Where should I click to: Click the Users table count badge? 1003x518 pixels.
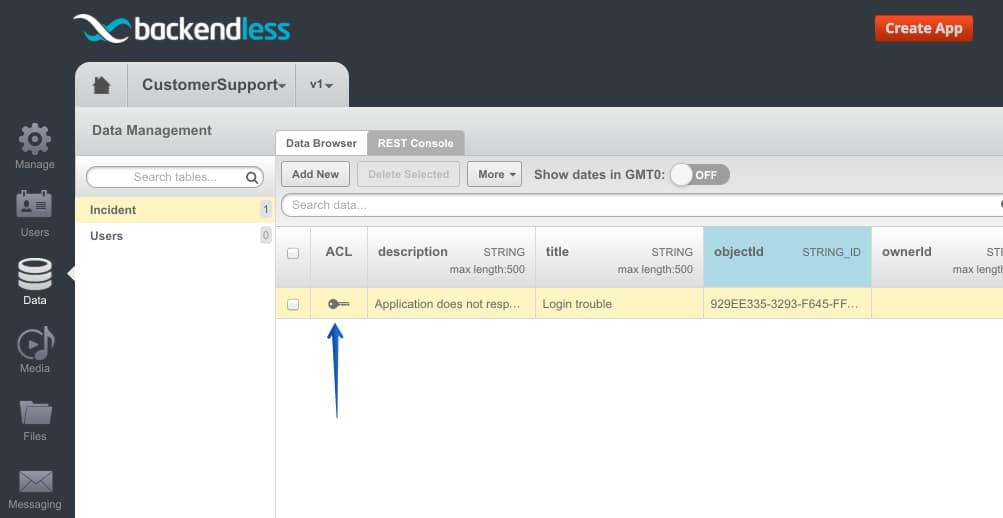[265, 235]
